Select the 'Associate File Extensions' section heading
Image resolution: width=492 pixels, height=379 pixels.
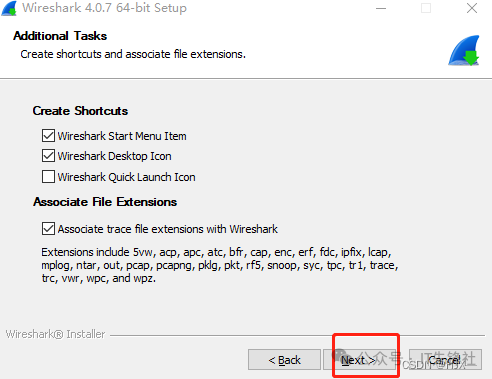[105, 202]
